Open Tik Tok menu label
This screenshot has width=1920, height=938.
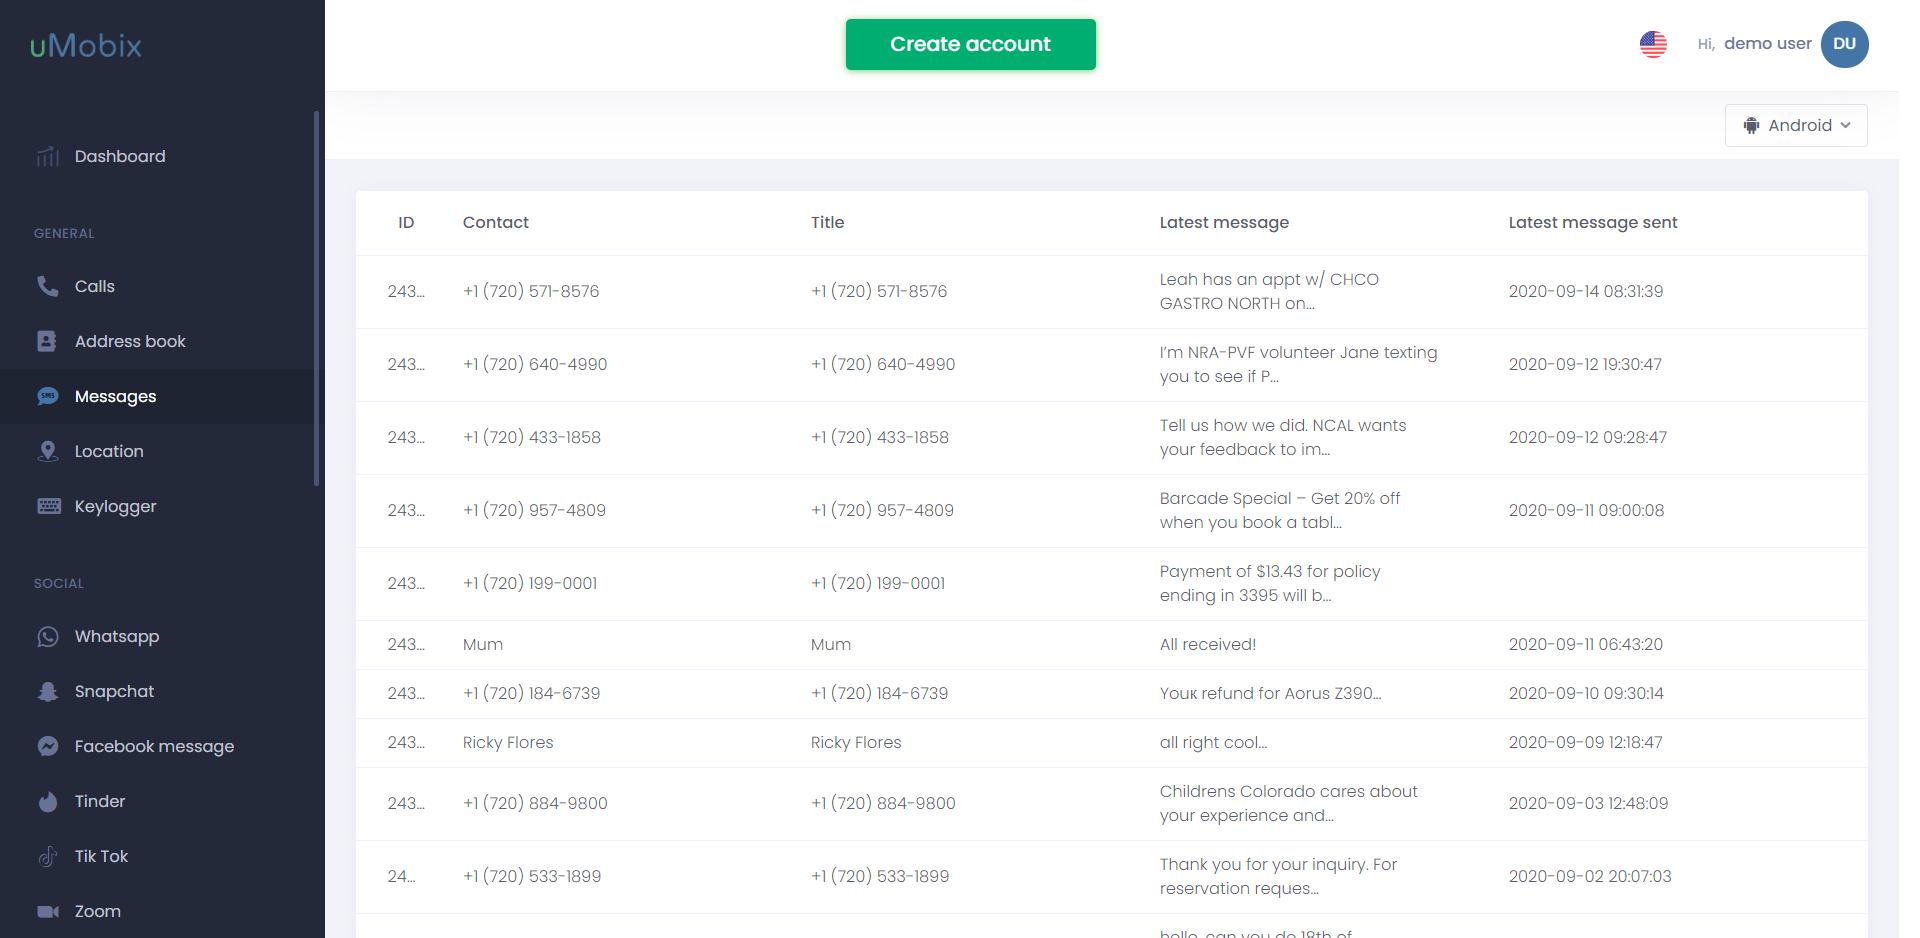click(x=102, y=856)
